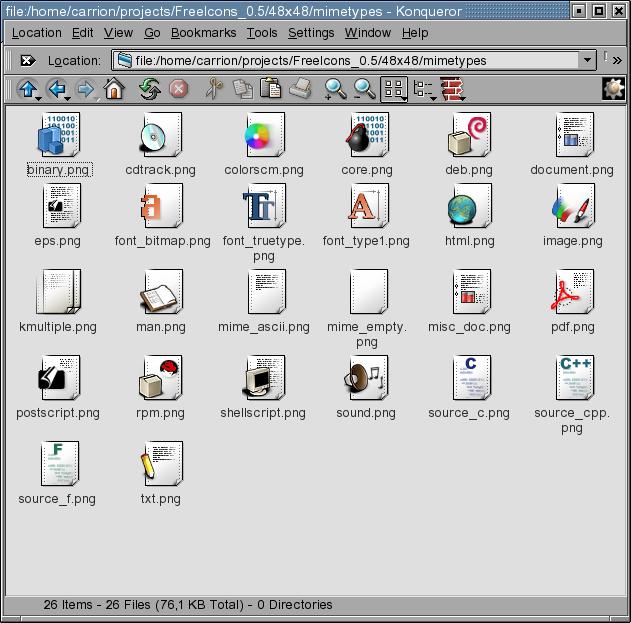Paste from clipboard toolbar icon
The image size is (631, 623).
click(x=270, y=88)
